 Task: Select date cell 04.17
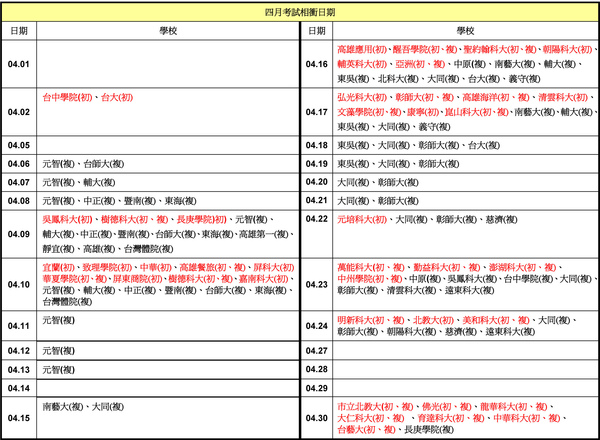pyautogui.click(x=316, y=112)
